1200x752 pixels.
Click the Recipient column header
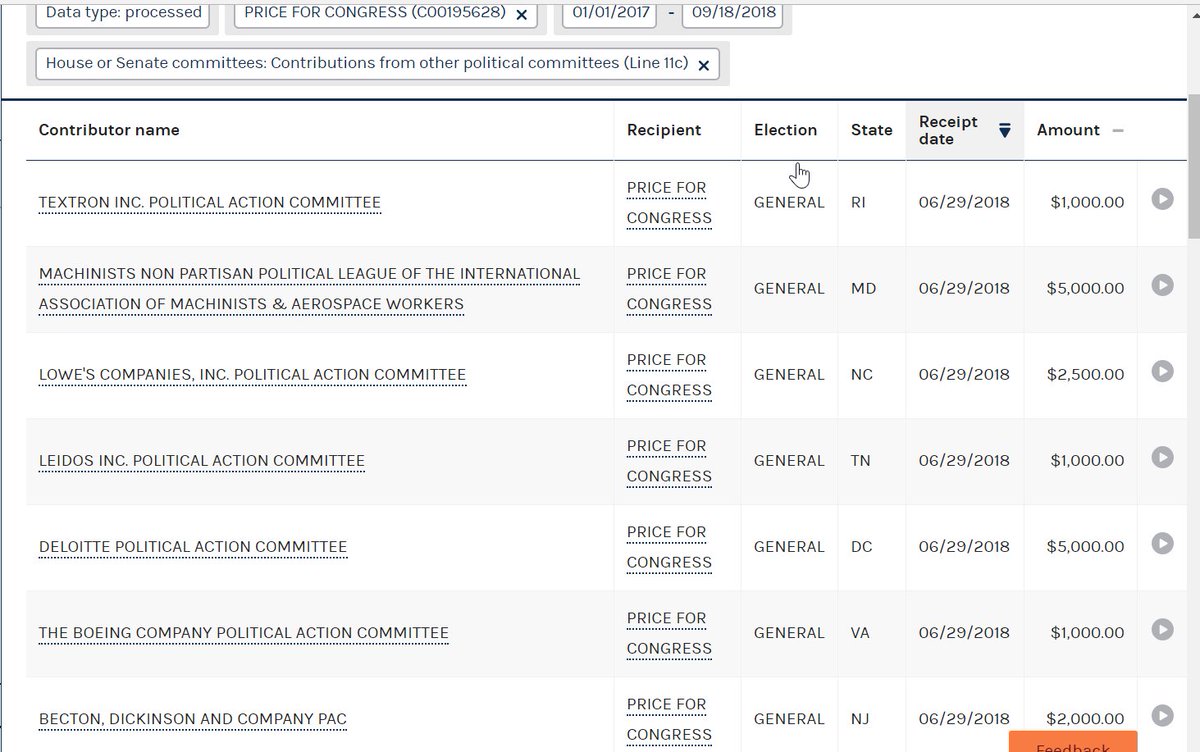pos(664,130)
